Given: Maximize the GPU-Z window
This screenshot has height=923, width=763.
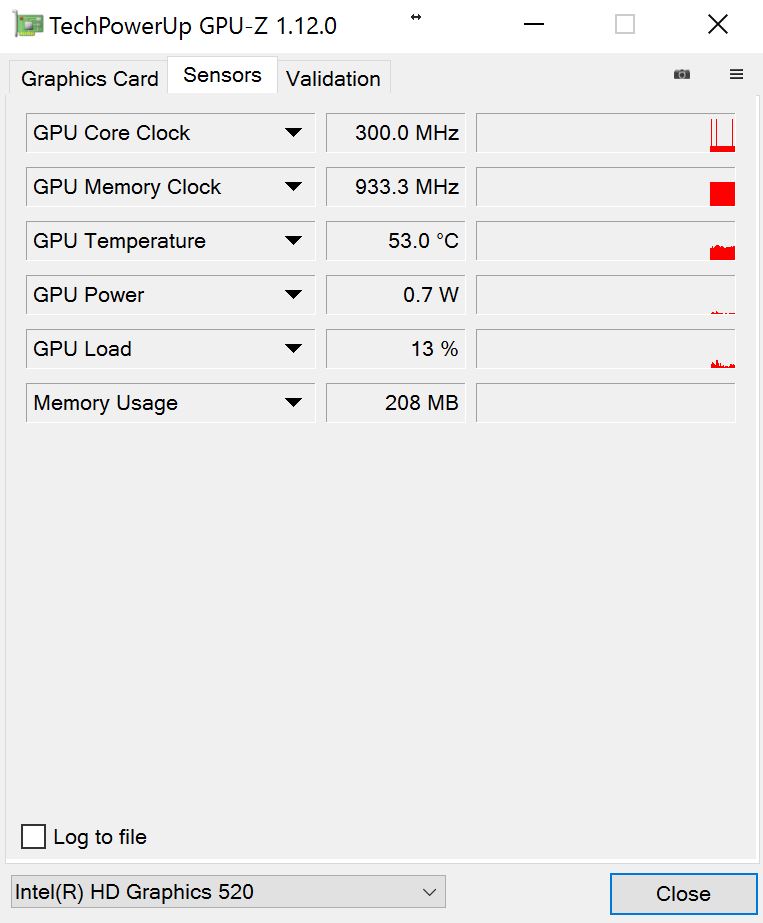Looking at the screenshot, I should pyautogui.click(x=625, y=25).
